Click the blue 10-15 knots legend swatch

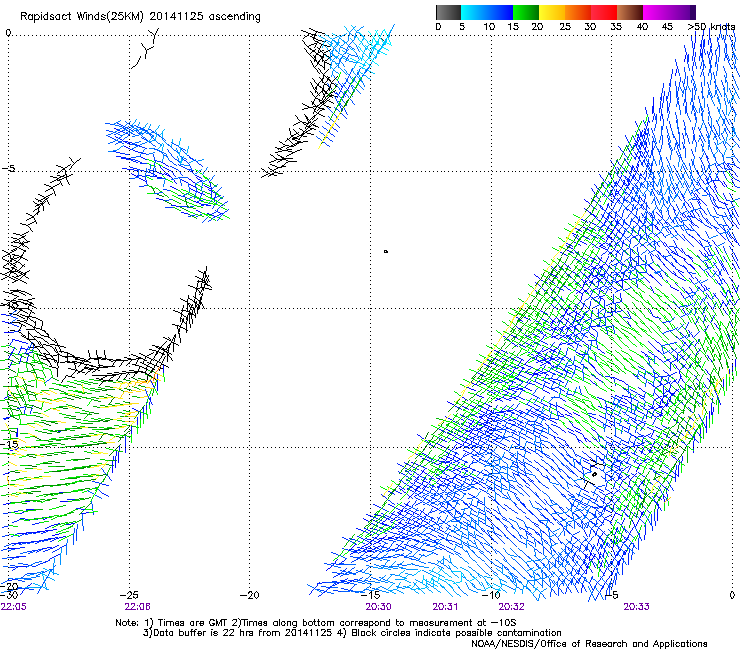point(500,12)
